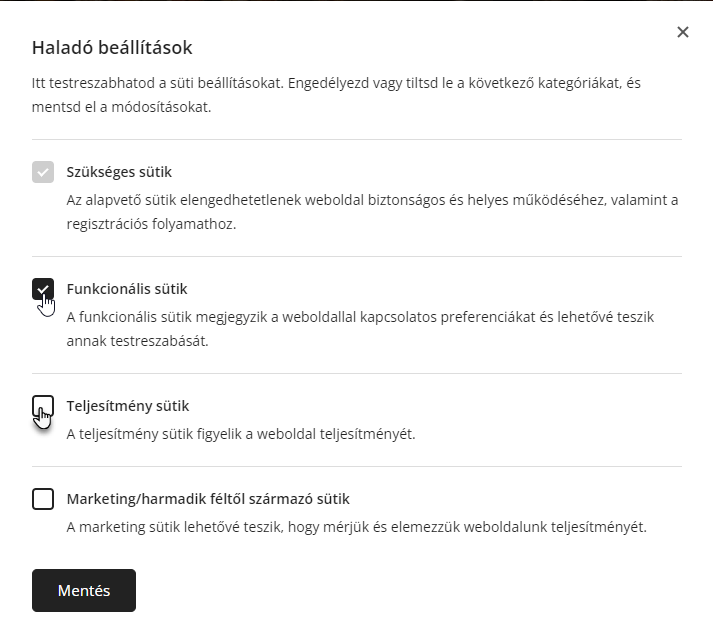Screen dimensions: 713x641
Task: Click the divider line below the intro paragraph
Action: click(356, 140)
